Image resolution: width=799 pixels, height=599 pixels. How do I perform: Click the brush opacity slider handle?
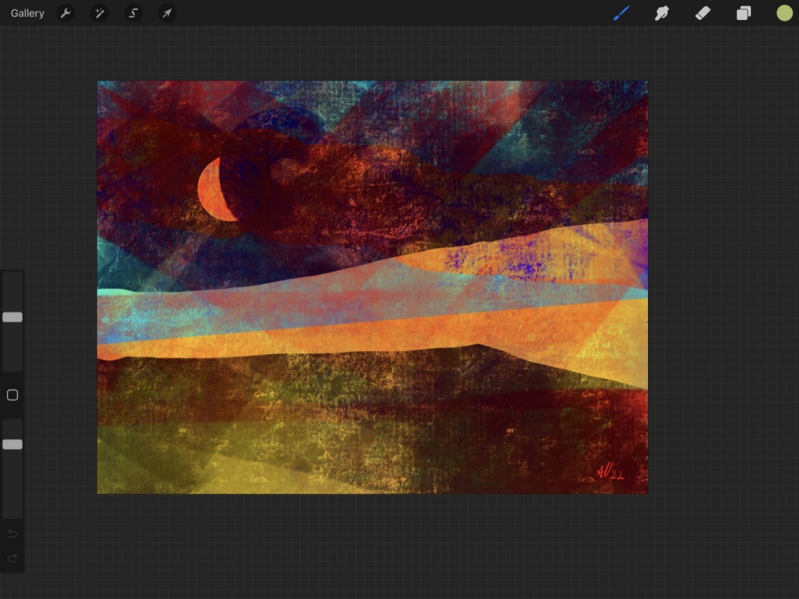point(13,444)
